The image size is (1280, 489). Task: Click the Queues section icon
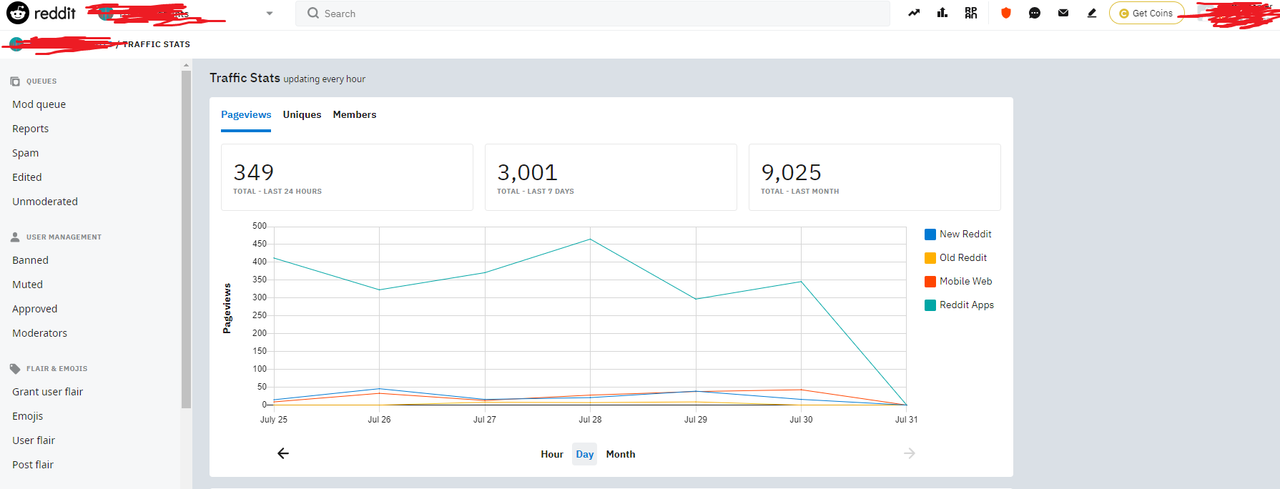(x=15, y=81)
